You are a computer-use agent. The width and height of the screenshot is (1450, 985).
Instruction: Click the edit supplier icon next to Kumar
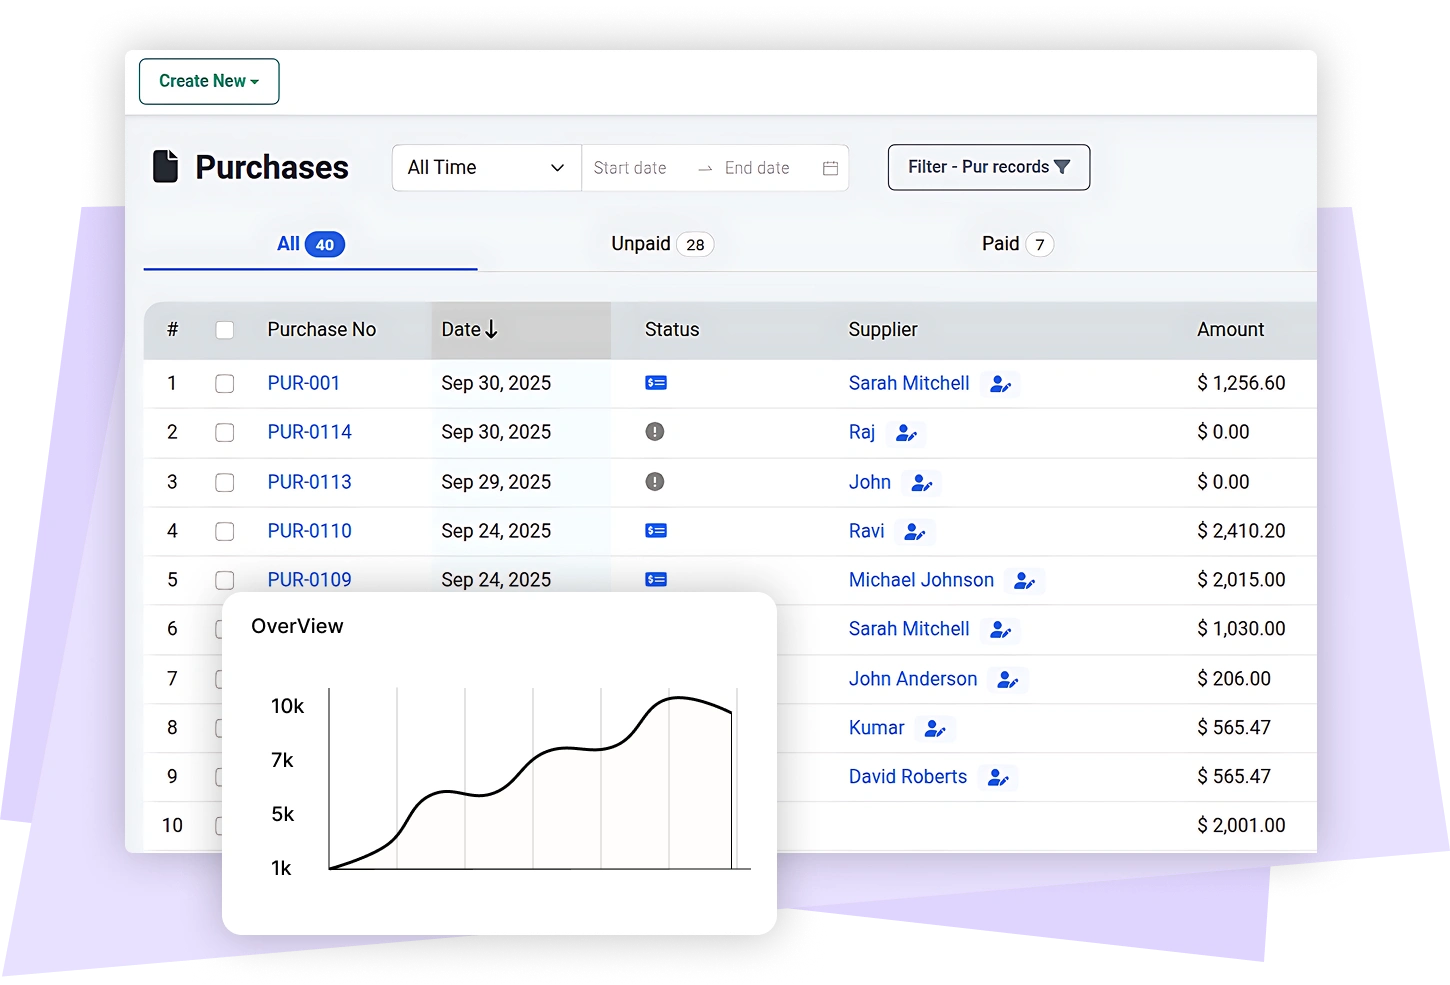935,729
